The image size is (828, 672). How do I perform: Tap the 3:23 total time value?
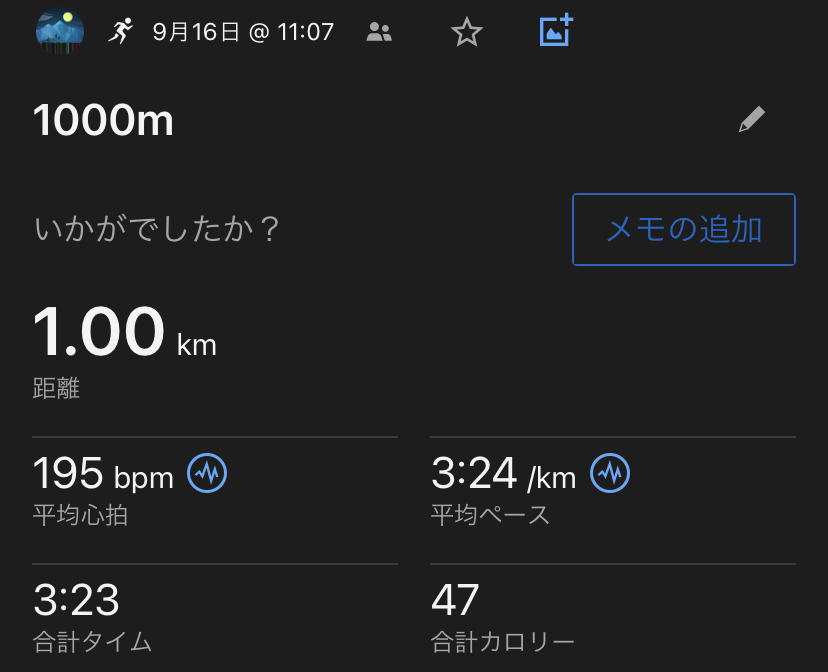click(x=76, y=601)
